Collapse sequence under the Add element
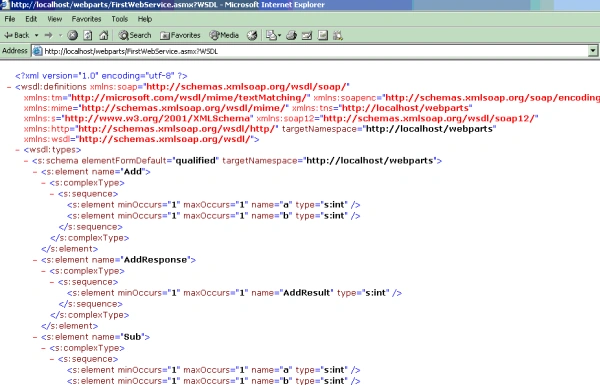600x385 pixels. pyautogui.click(x=52, y=194)
